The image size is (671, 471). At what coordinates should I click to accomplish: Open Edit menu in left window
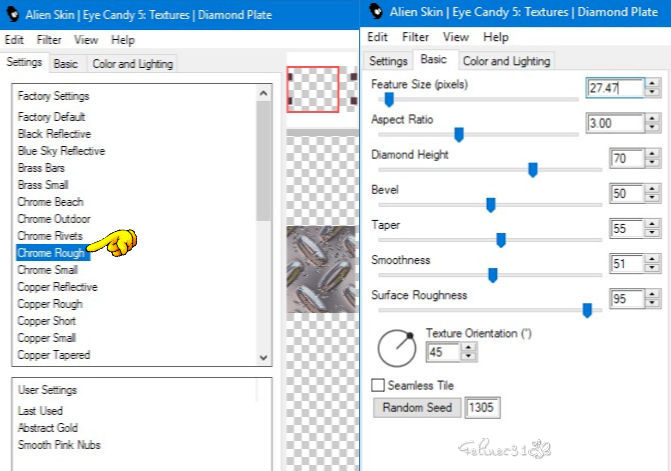pyautogui.click(x=14, y=40)
